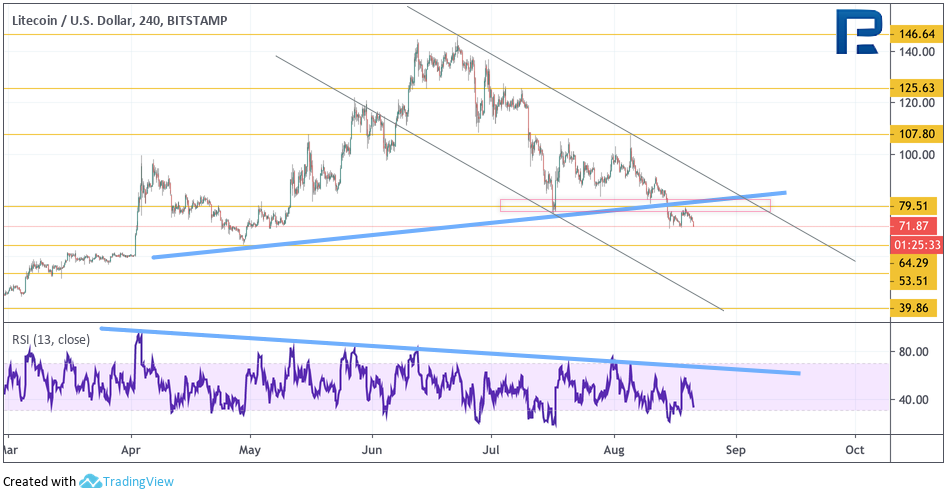Select the 53.51 support level label

click(x=914, y=281)
